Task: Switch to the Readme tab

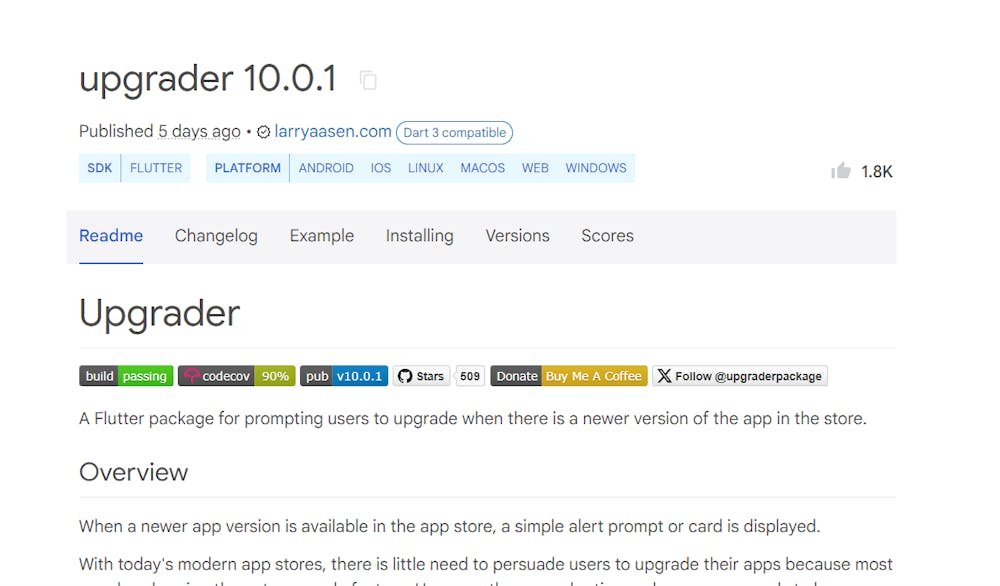Action: click(x=111, y=236)
